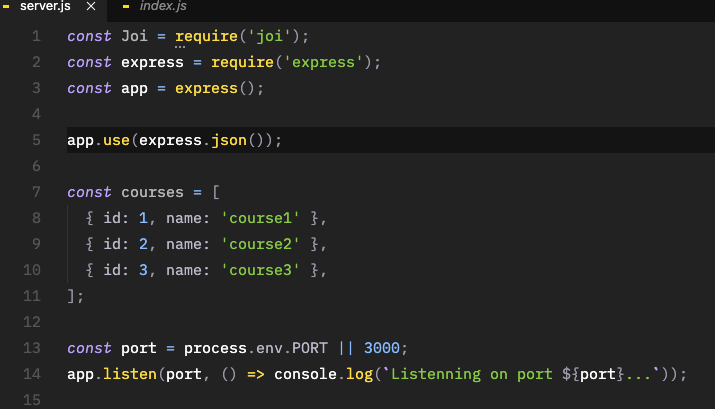Screen dimensions: 715x409
Task: Click id value 2 on line 9
Action: click(143, 244)
